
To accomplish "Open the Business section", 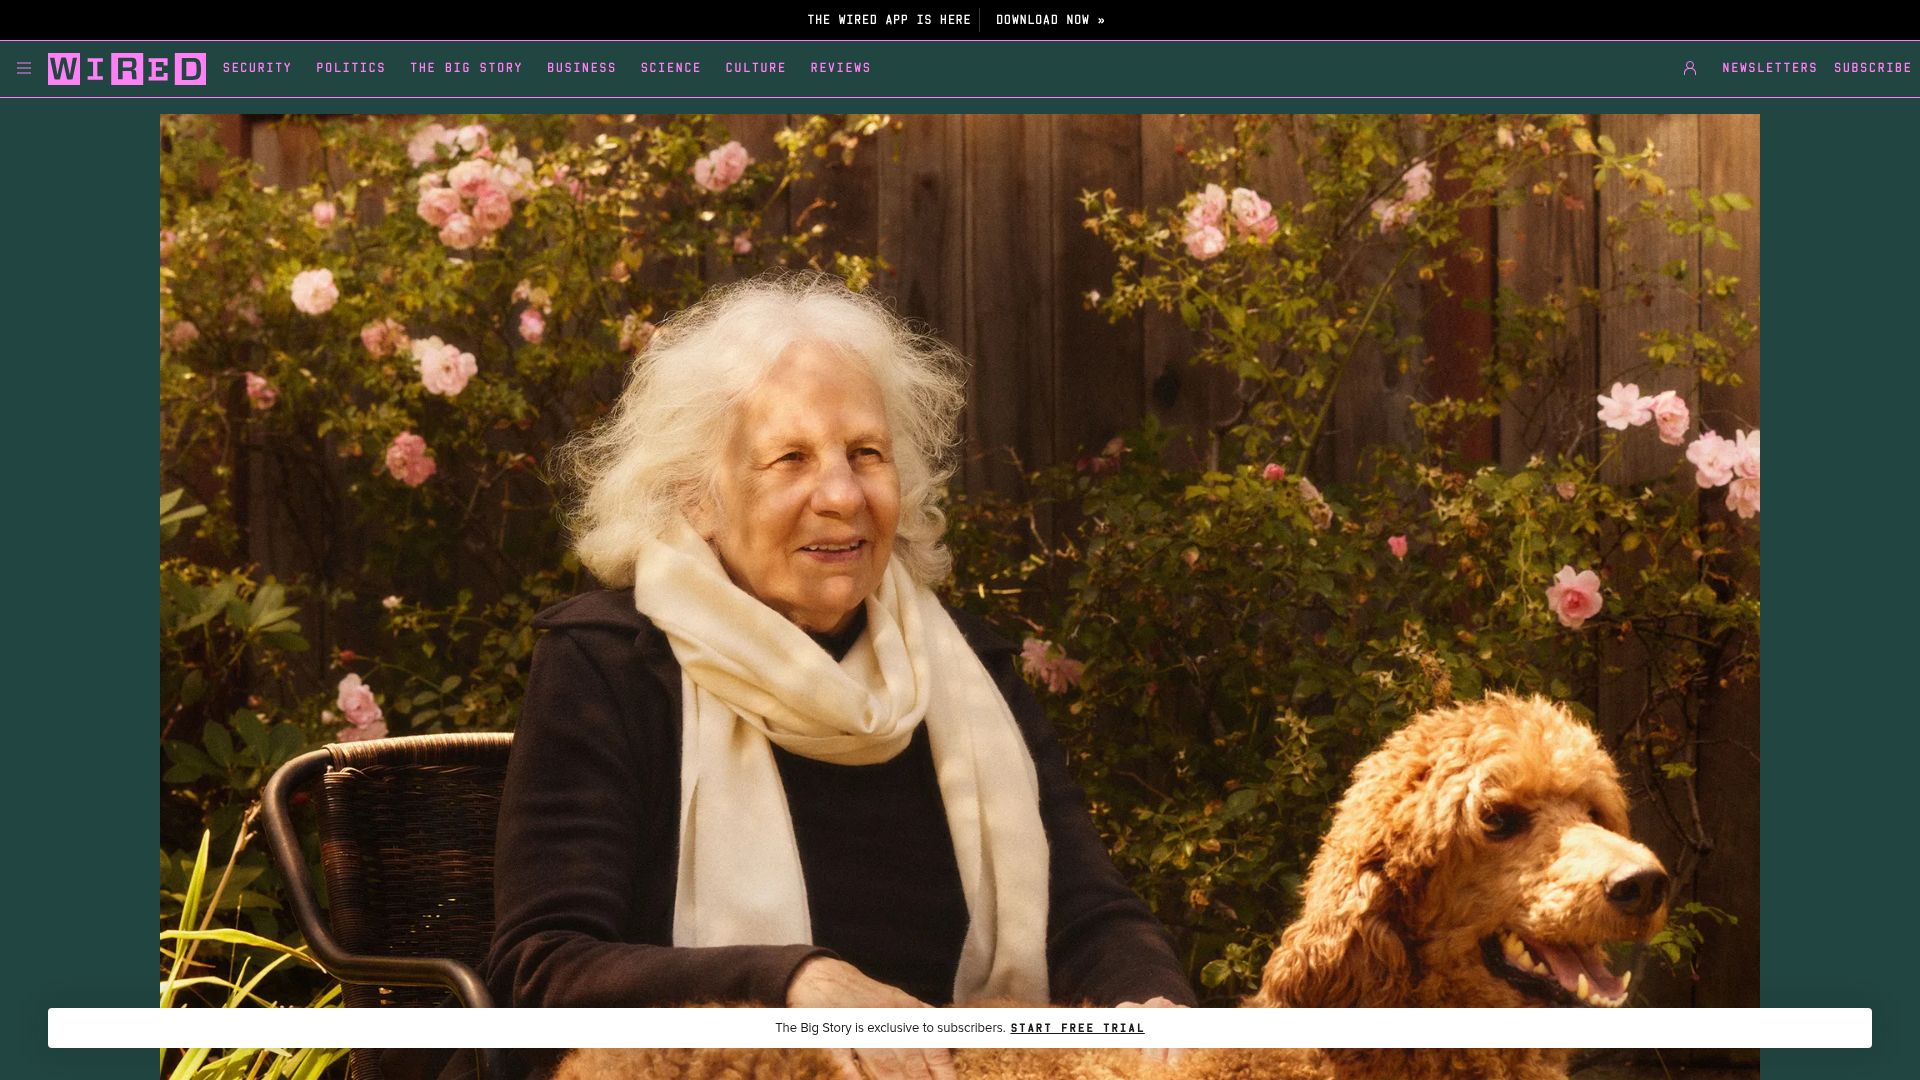I will tap(582, 68).
